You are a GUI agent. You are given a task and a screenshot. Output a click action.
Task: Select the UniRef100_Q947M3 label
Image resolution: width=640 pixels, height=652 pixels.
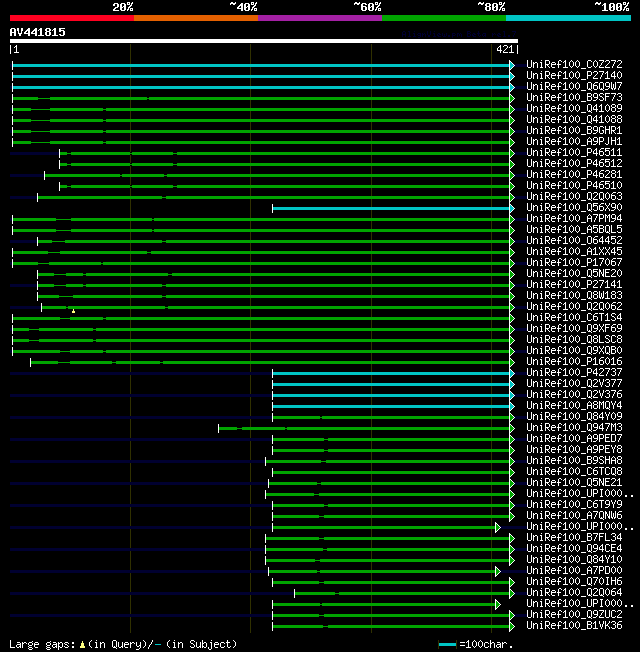[x=574, y=427]
